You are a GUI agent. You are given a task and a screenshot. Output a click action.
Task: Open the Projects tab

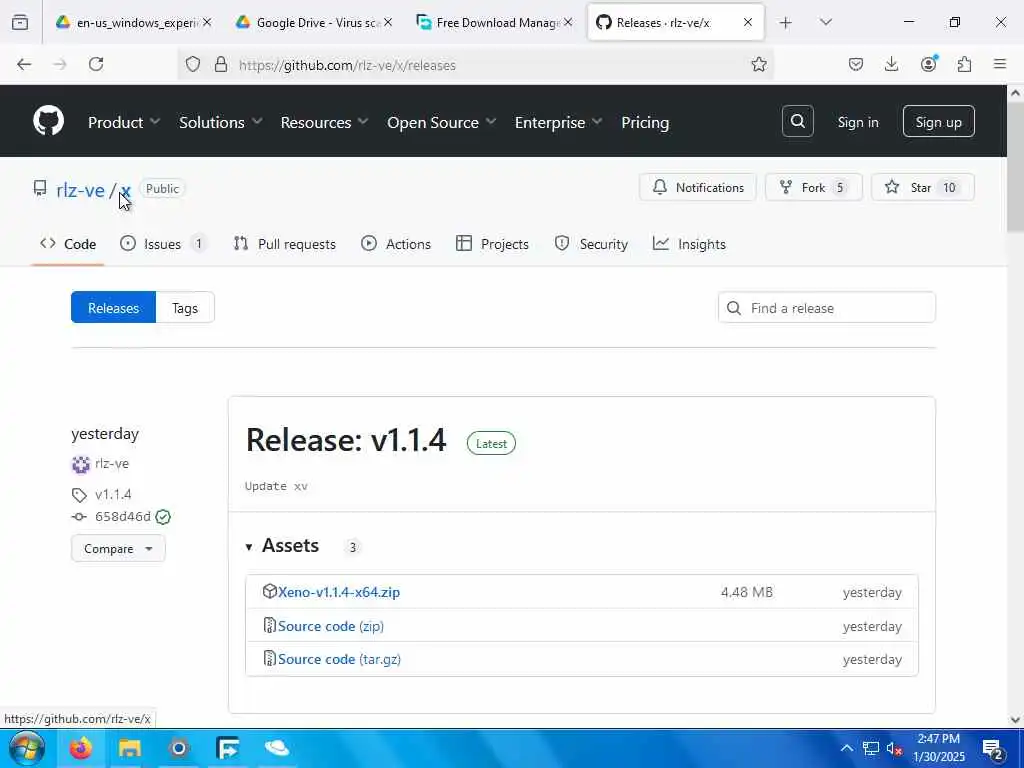coord(492,244)
